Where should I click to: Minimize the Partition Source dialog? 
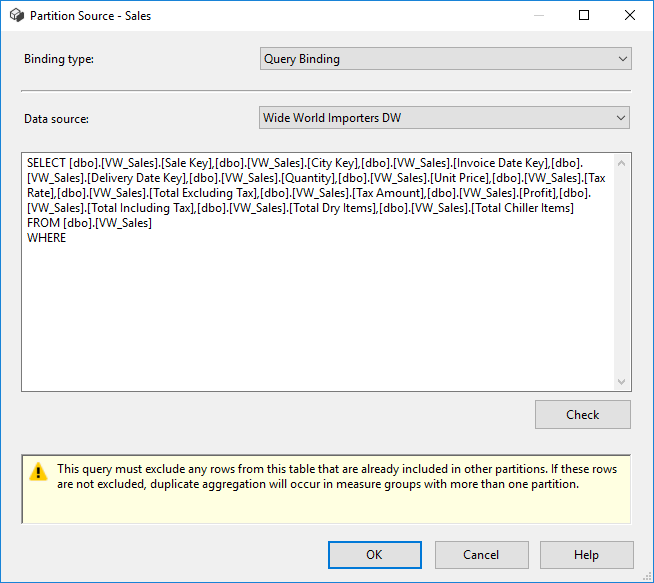click(x=537, y=16)
